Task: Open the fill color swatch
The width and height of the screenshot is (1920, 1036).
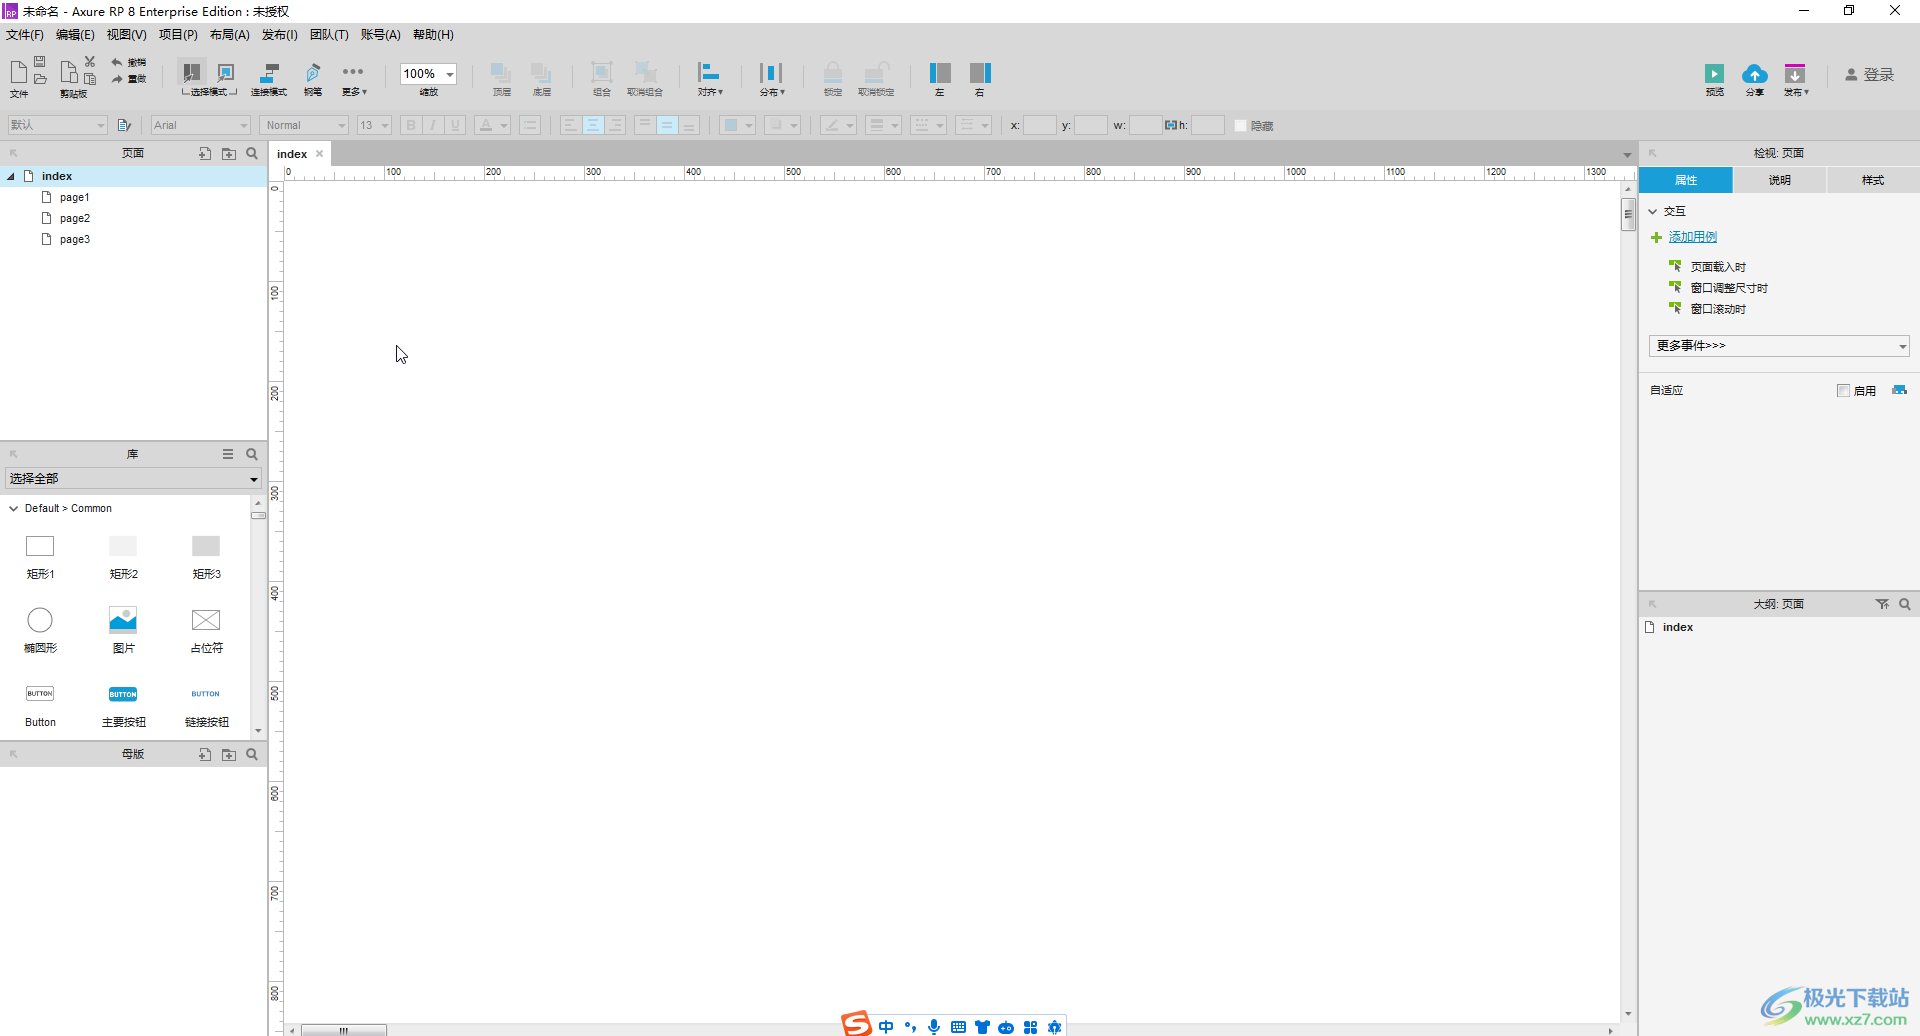Action: pyautogui.click(x=737, y=125)
